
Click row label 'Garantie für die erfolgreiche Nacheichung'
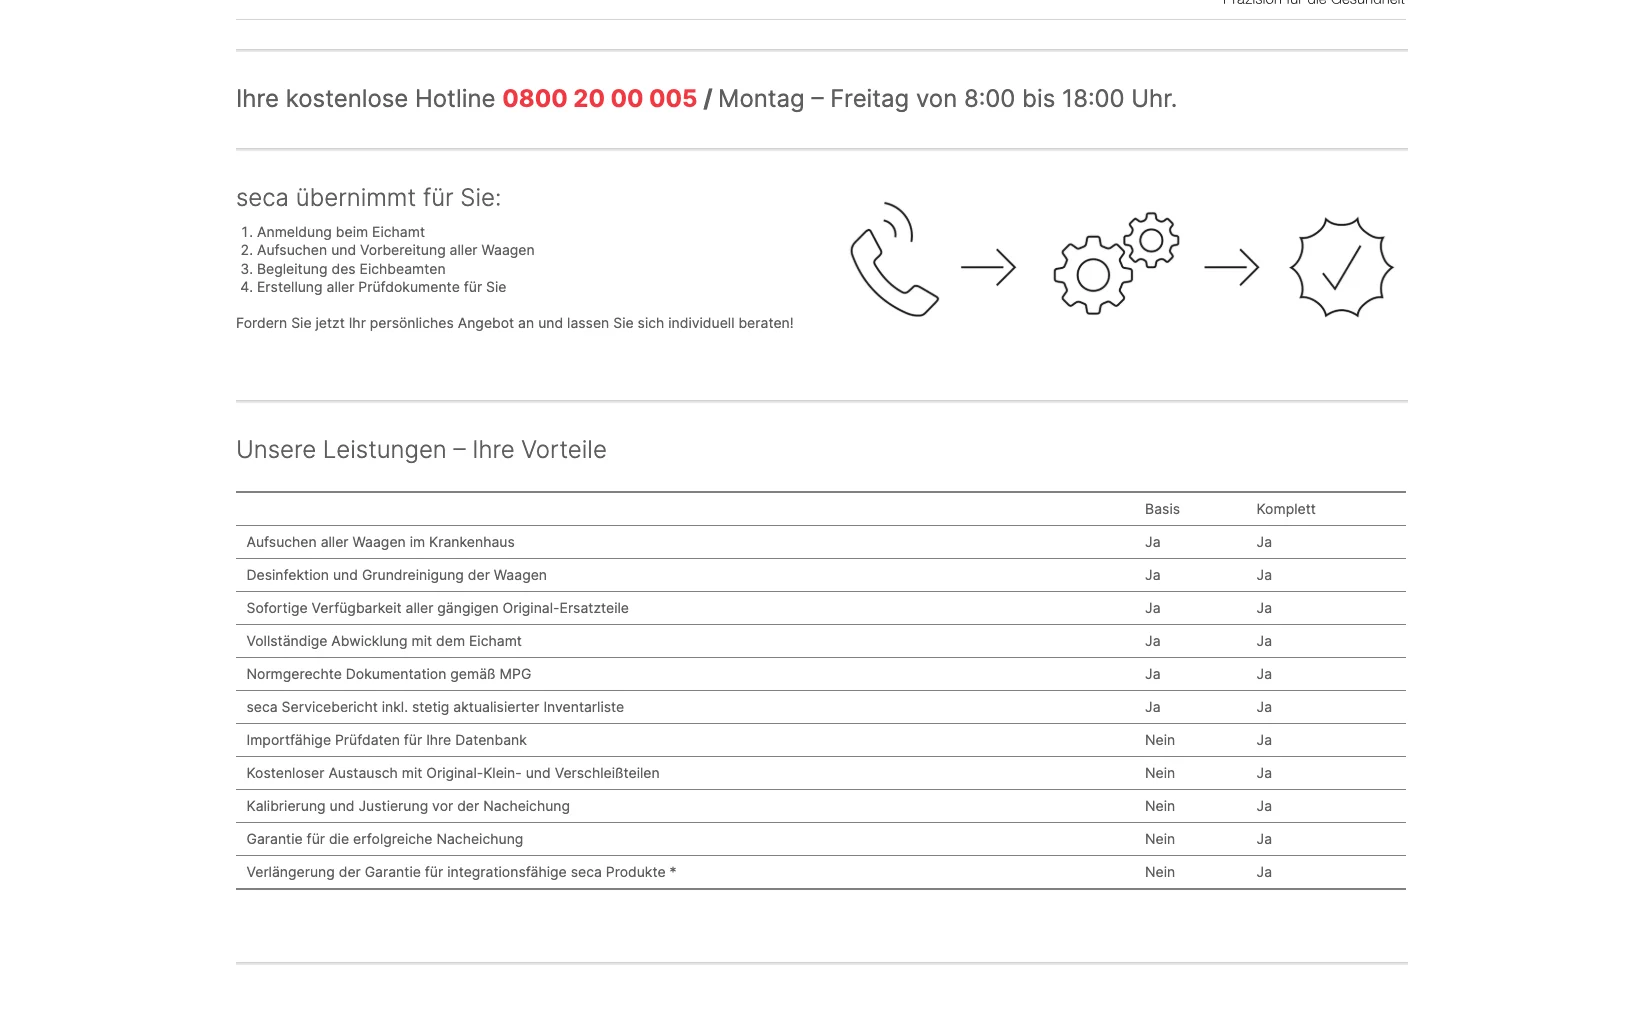384,839
